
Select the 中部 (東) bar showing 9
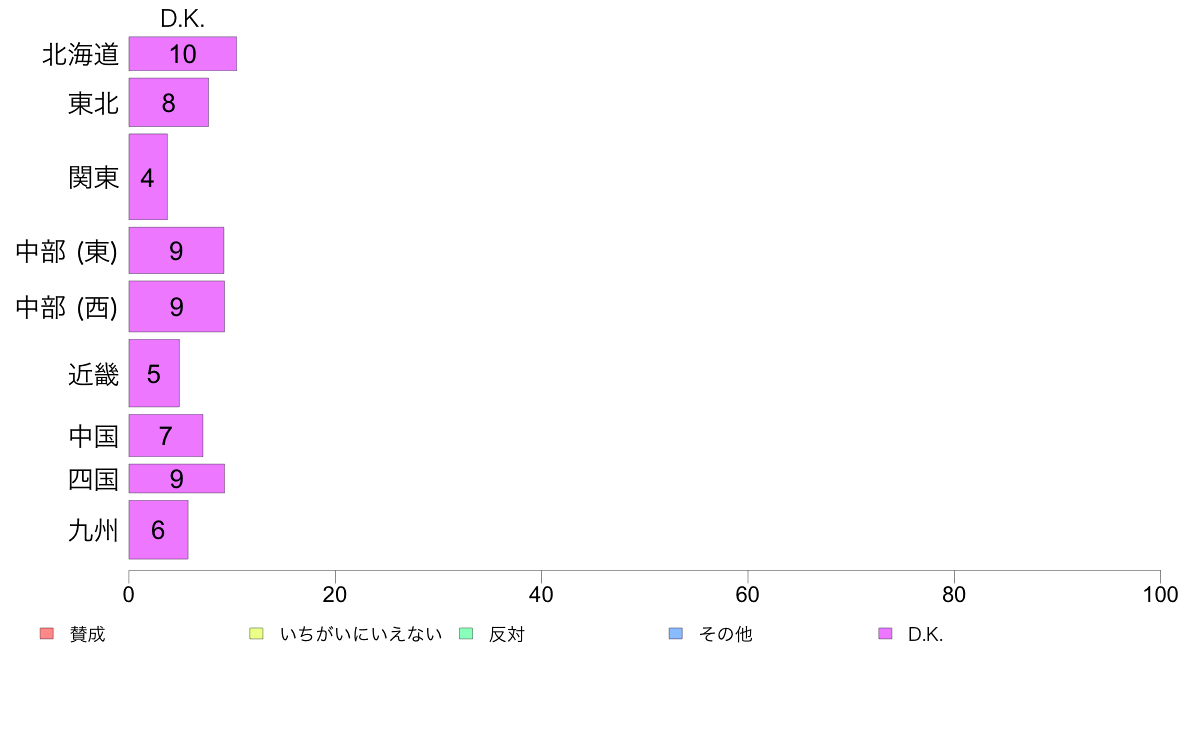176,250
